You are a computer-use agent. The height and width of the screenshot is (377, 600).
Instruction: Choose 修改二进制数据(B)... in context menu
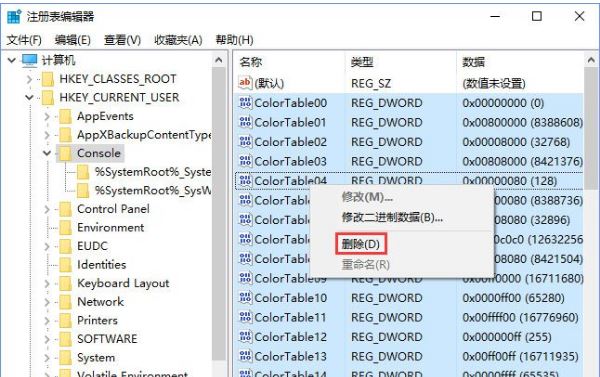pyautogui.click(x=401, y=218)
